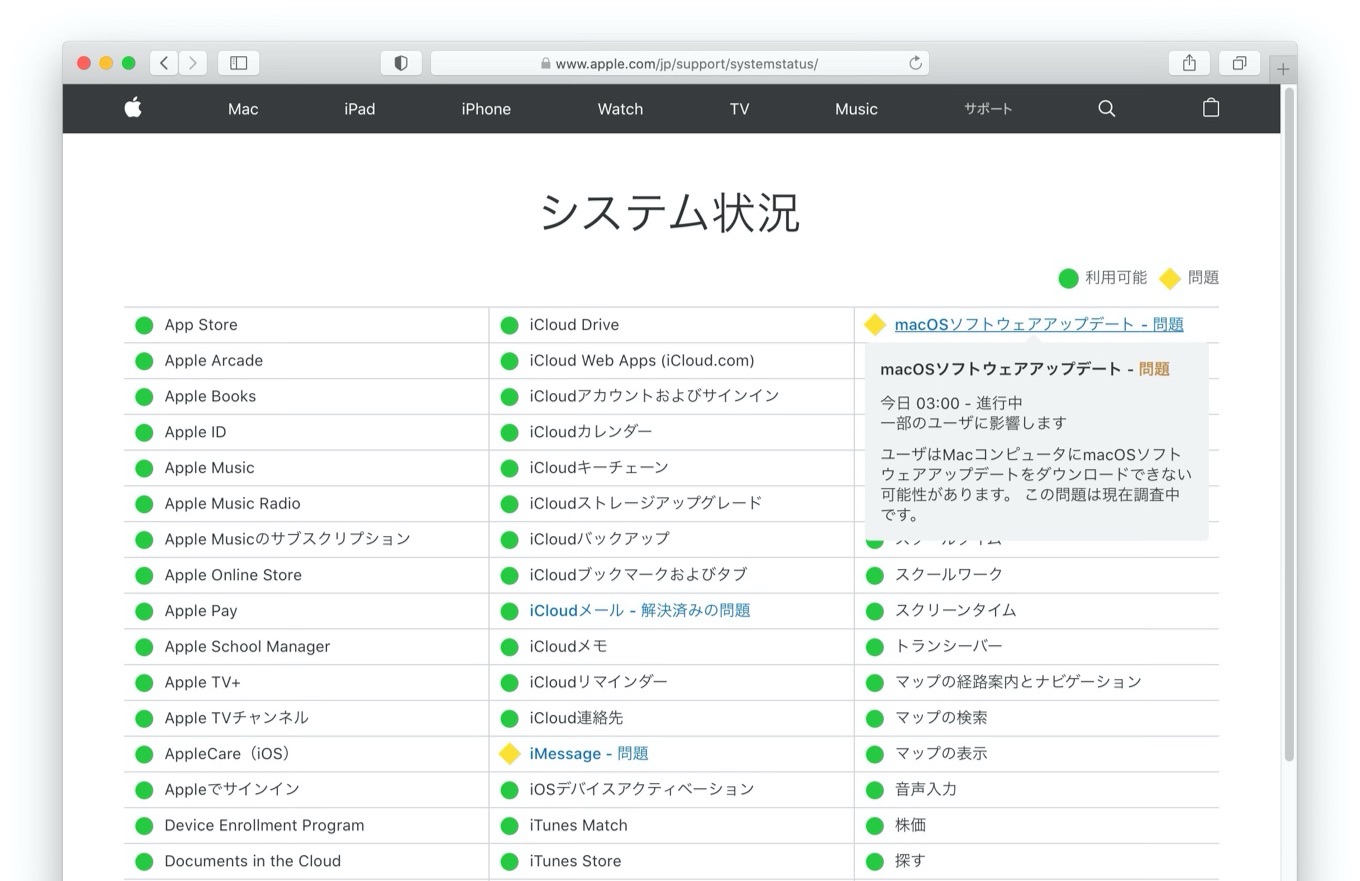Select Apple Musicのサブスクリプション text

288,539
